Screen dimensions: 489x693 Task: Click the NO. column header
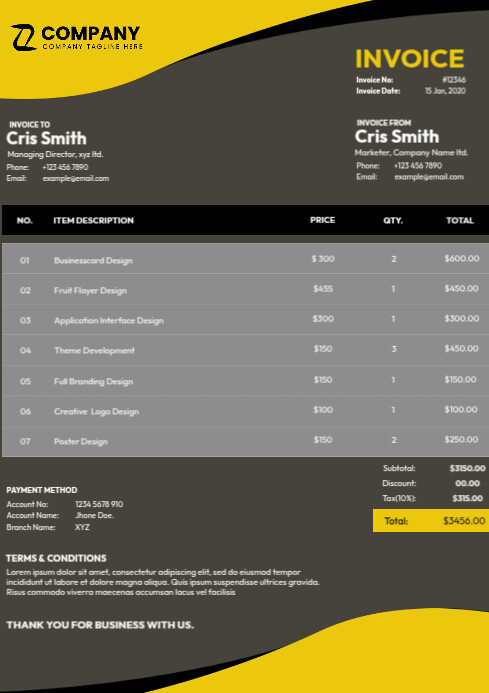pyautogui.click(x=25, y=220)
